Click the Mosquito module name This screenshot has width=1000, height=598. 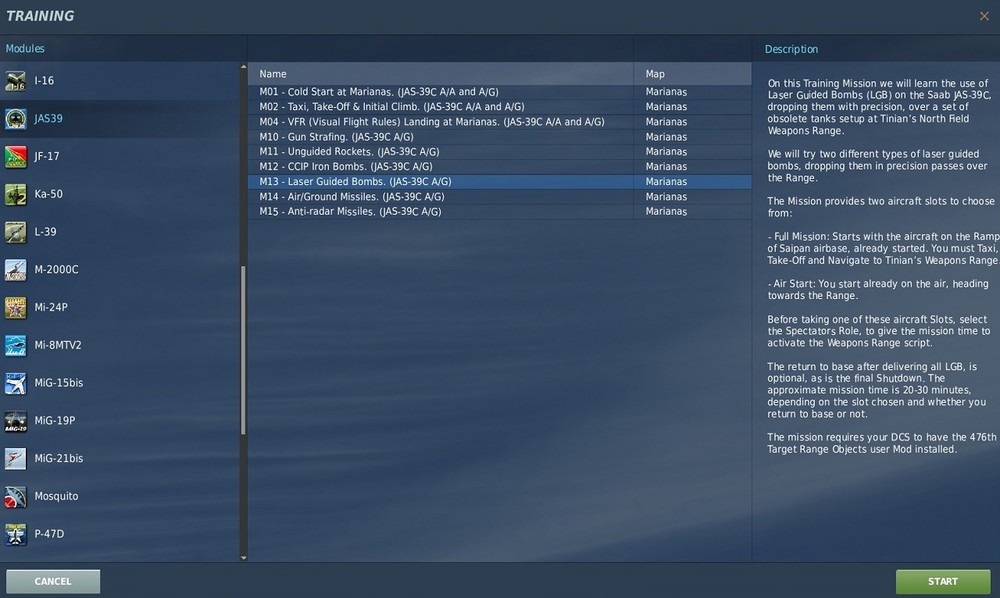(56, 496)
